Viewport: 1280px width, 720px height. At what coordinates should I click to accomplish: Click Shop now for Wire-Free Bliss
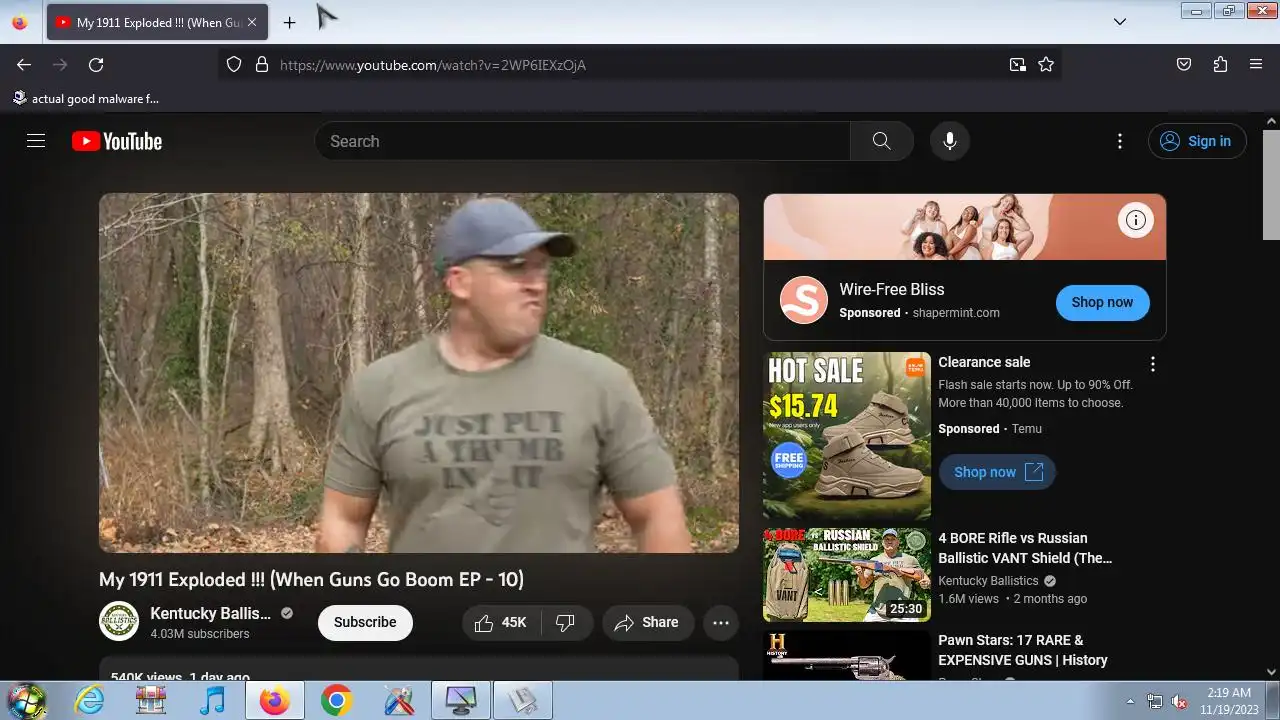1102,302
